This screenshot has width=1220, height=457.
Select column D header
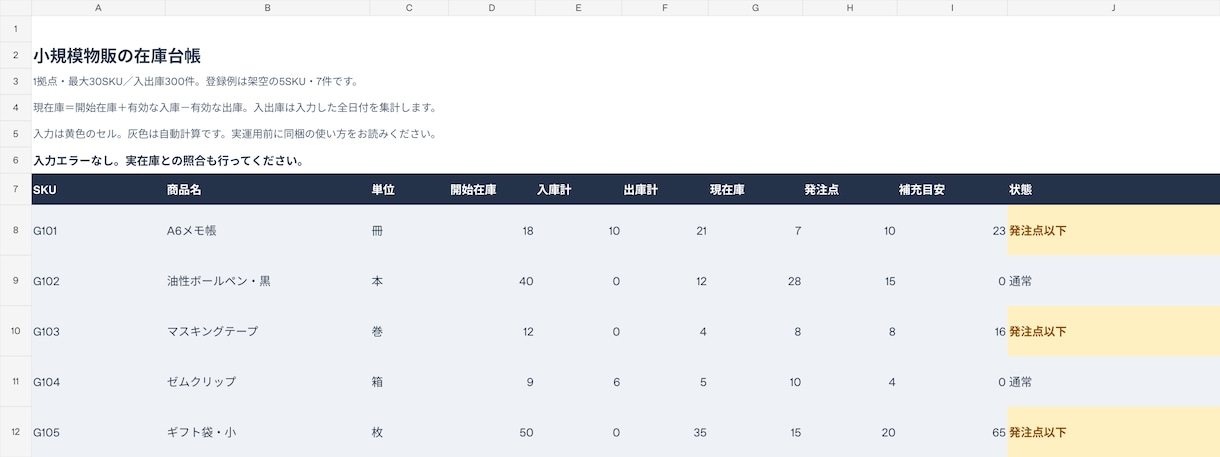pyautogui.click(x=492, y=8)
